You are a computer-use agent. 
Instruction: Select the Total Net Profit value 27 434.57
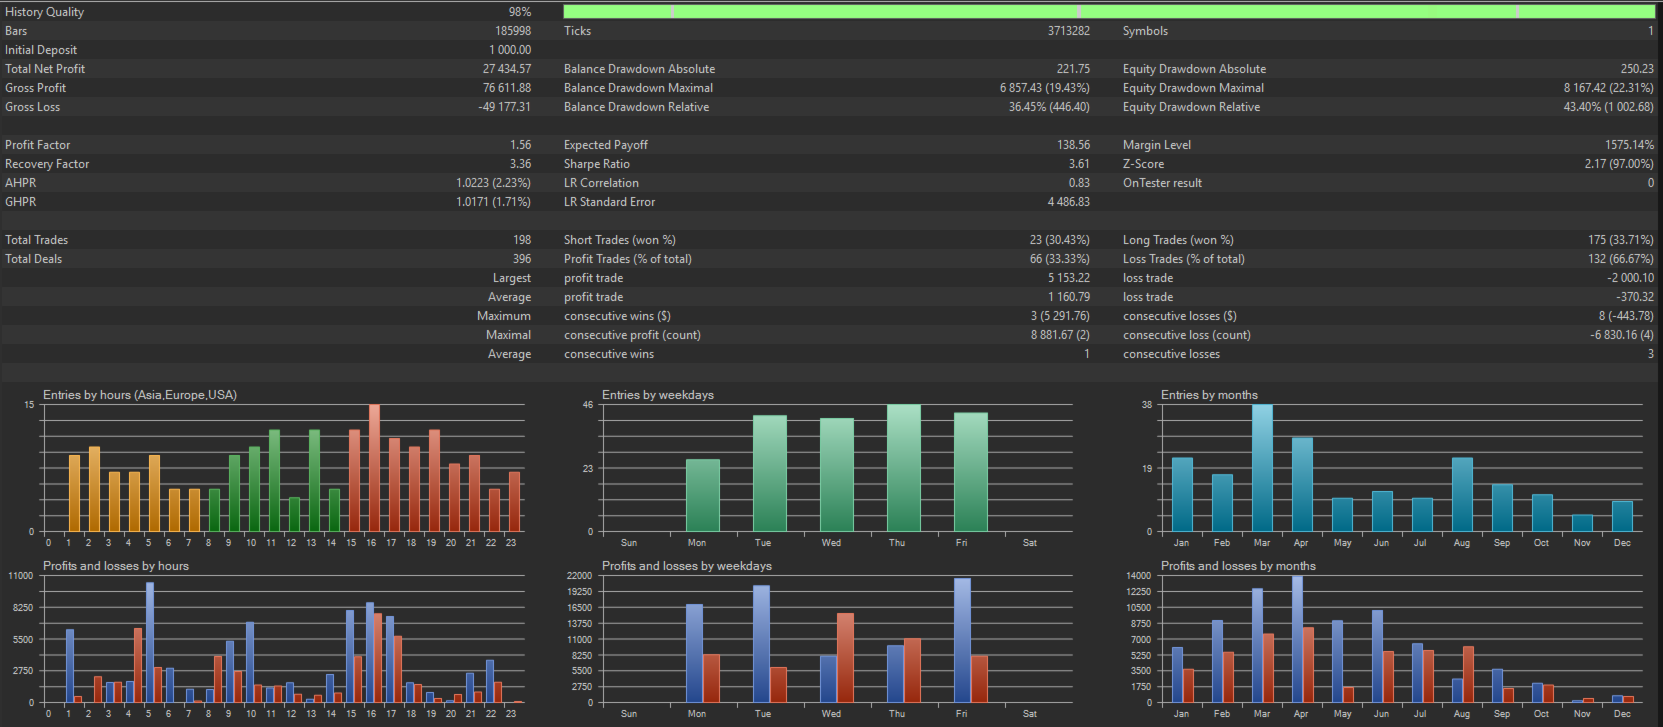(507, 69)
